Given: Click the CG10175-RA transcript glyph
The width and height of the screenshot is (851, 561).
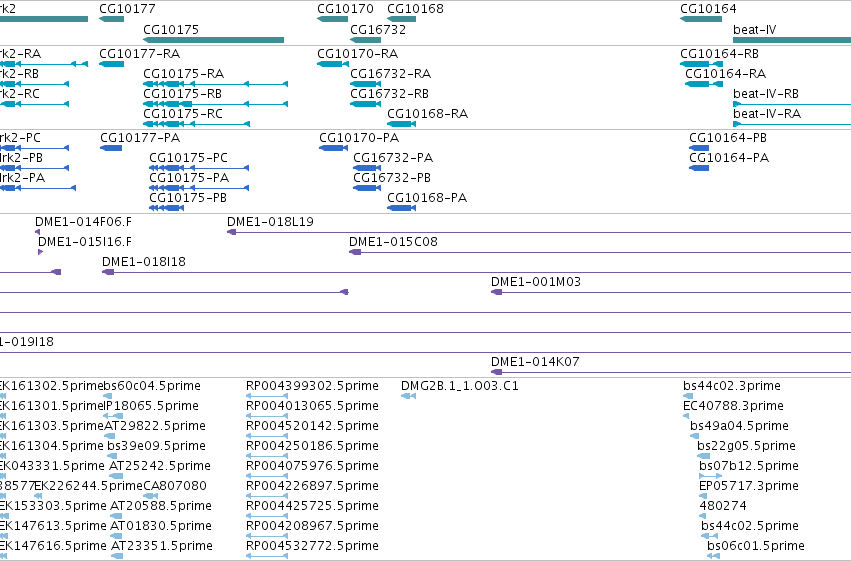Looking at the screenshot, I should [215, 84].
